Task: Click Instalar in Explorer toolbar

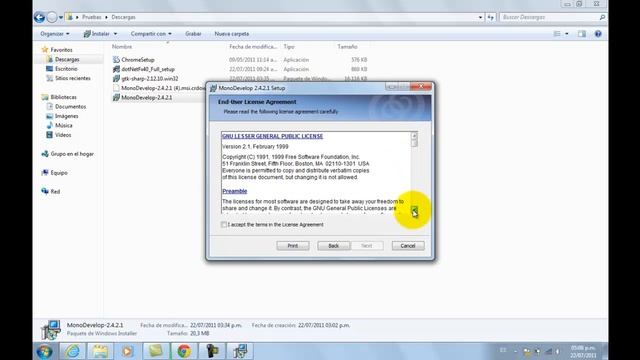Action: pyautogui.click(x=97, y=34)
